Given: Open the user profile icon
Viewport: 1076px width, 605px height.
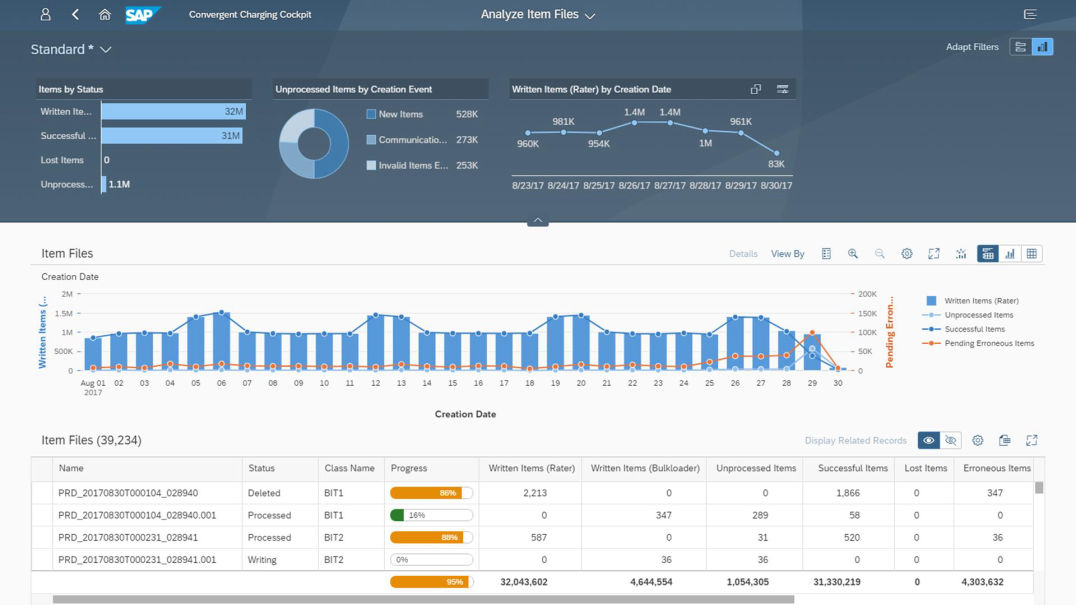Looking at the screenshot, I should pos(45,14).
